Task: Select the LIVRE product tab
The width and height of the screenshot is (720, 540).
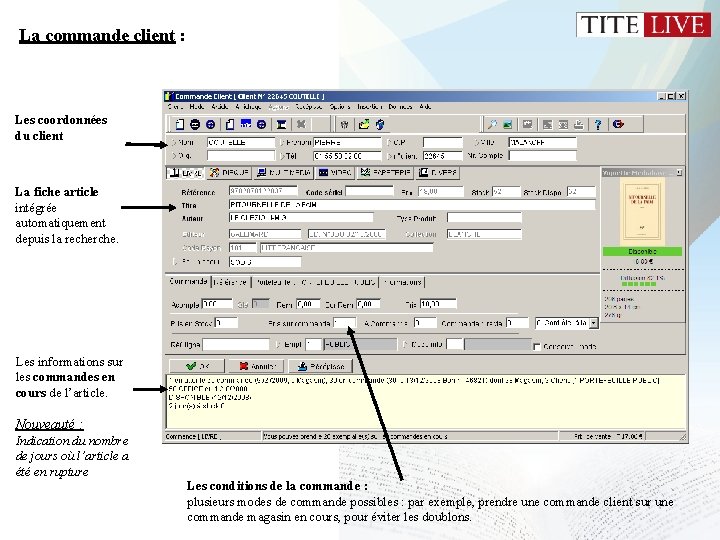Action: 185,173
